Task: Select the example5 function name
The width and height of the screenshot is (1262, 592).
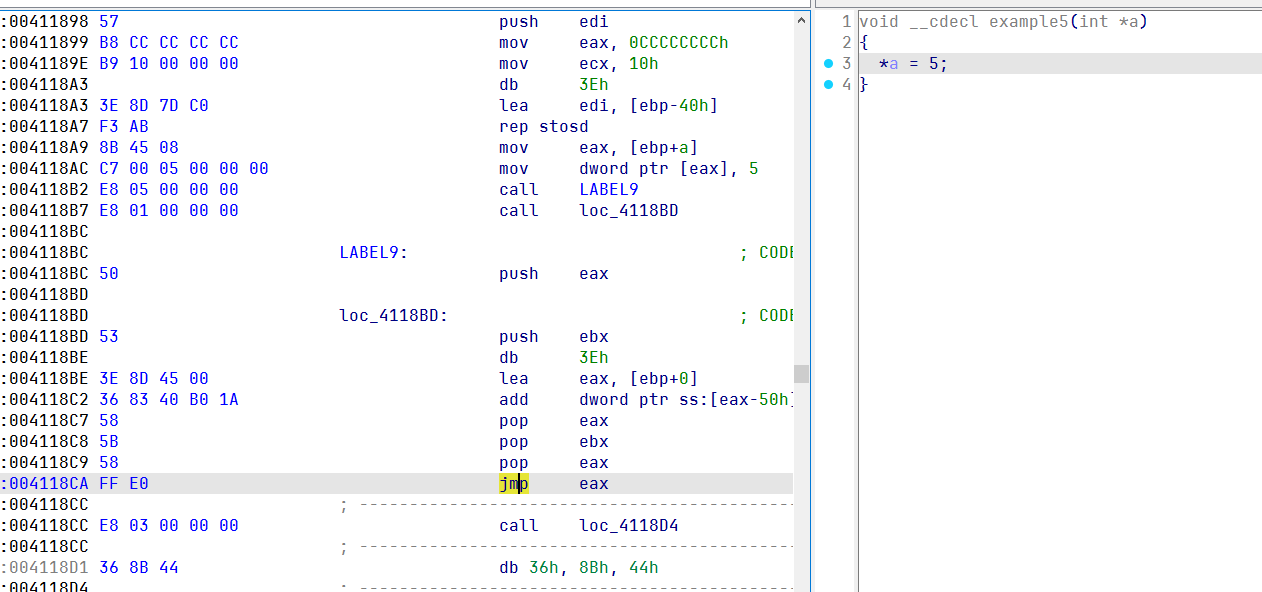Action: pyautogui.click(x=1027, y=22)
